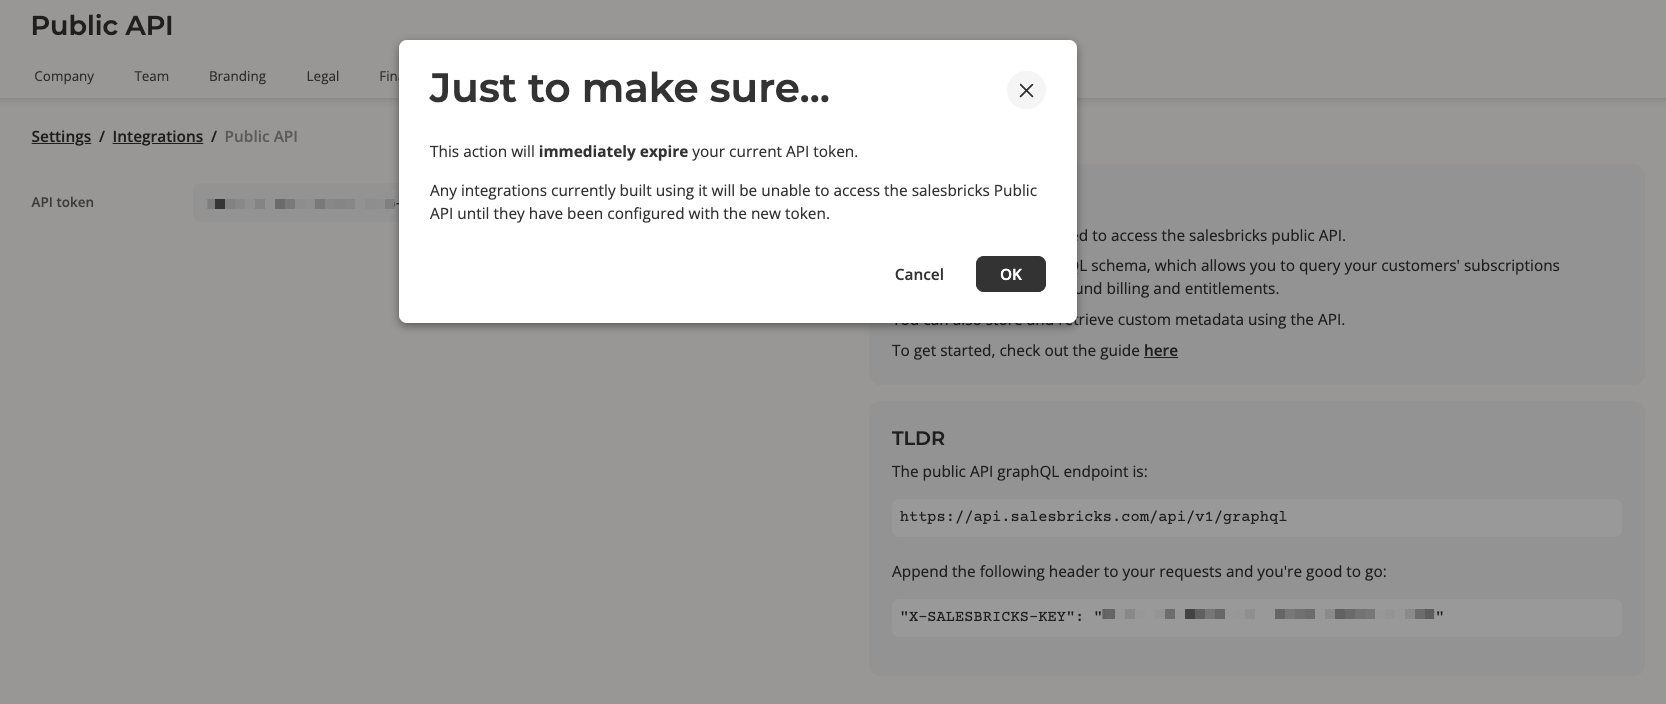Switch to the Team tab
The width and height of the screenshot is (1666, 704).
(152, 76)
